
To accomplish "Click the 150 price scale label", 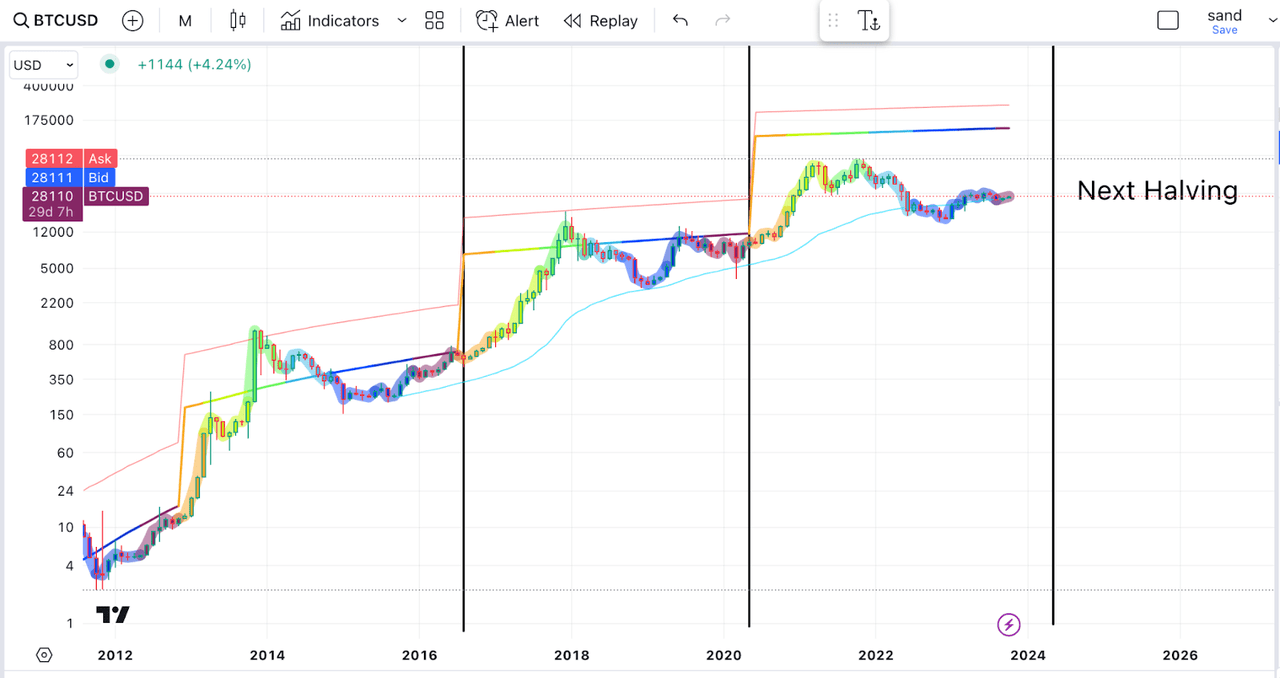I will click(60, 415).
